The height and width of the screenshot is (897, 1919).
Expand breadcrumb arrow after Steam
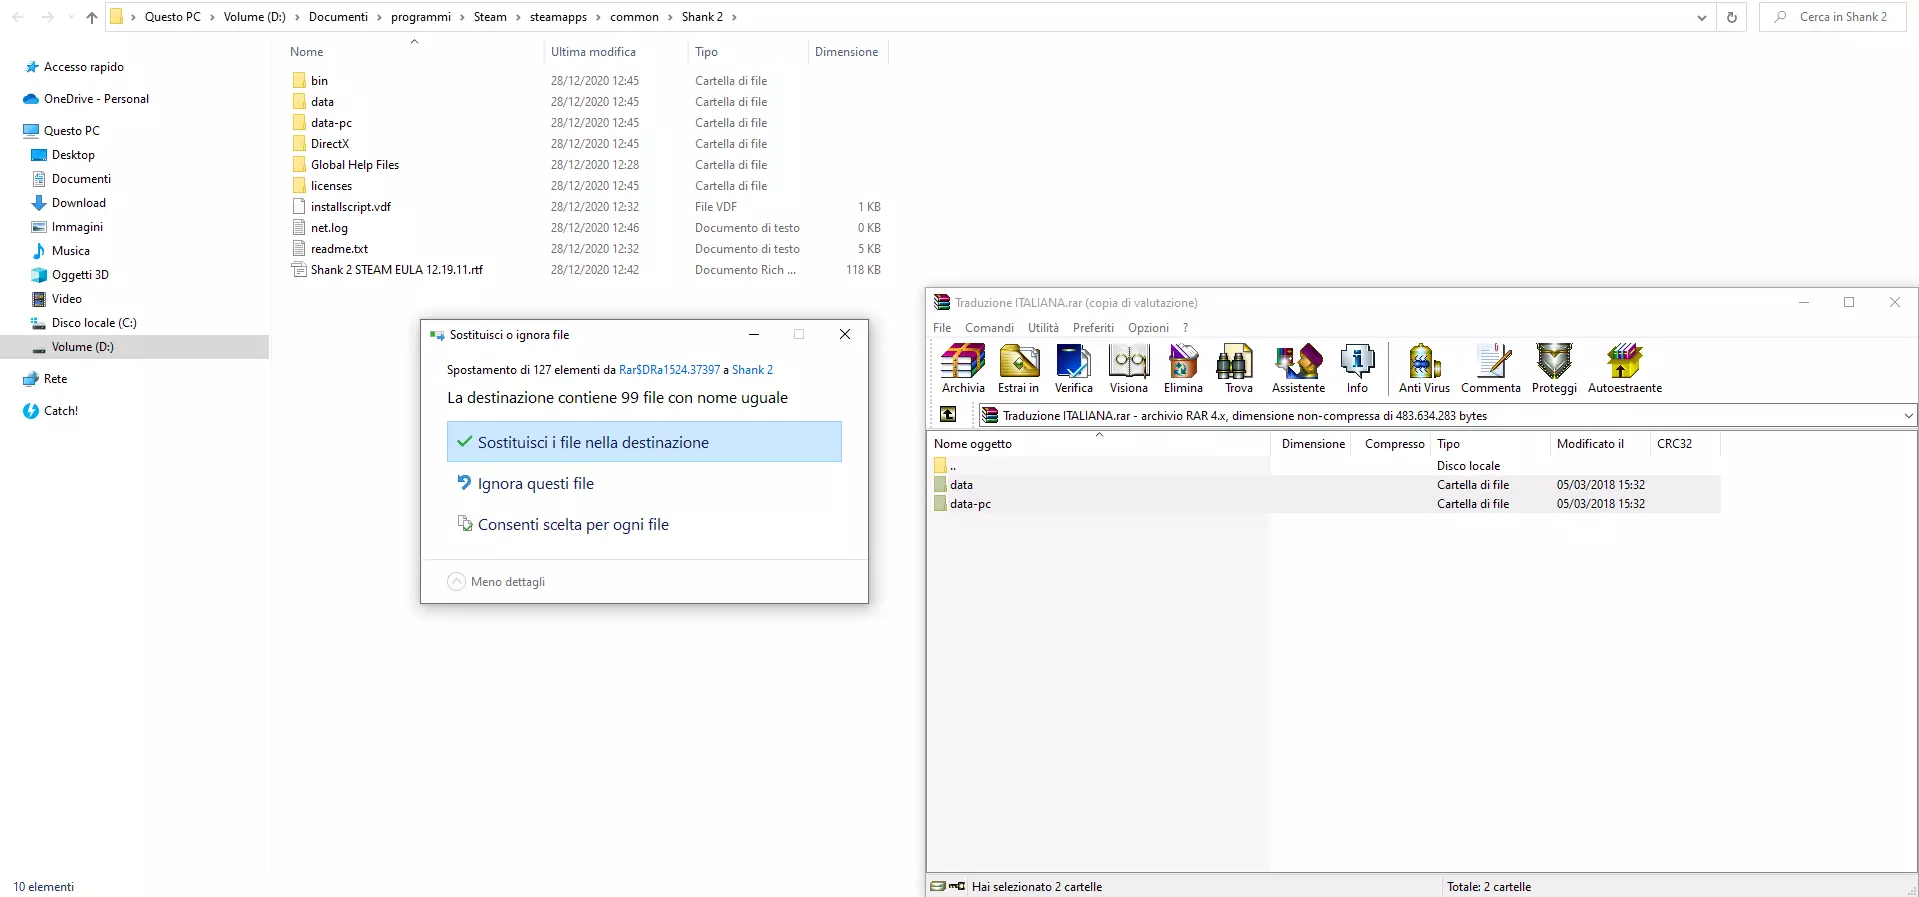[x=518, y=17]
